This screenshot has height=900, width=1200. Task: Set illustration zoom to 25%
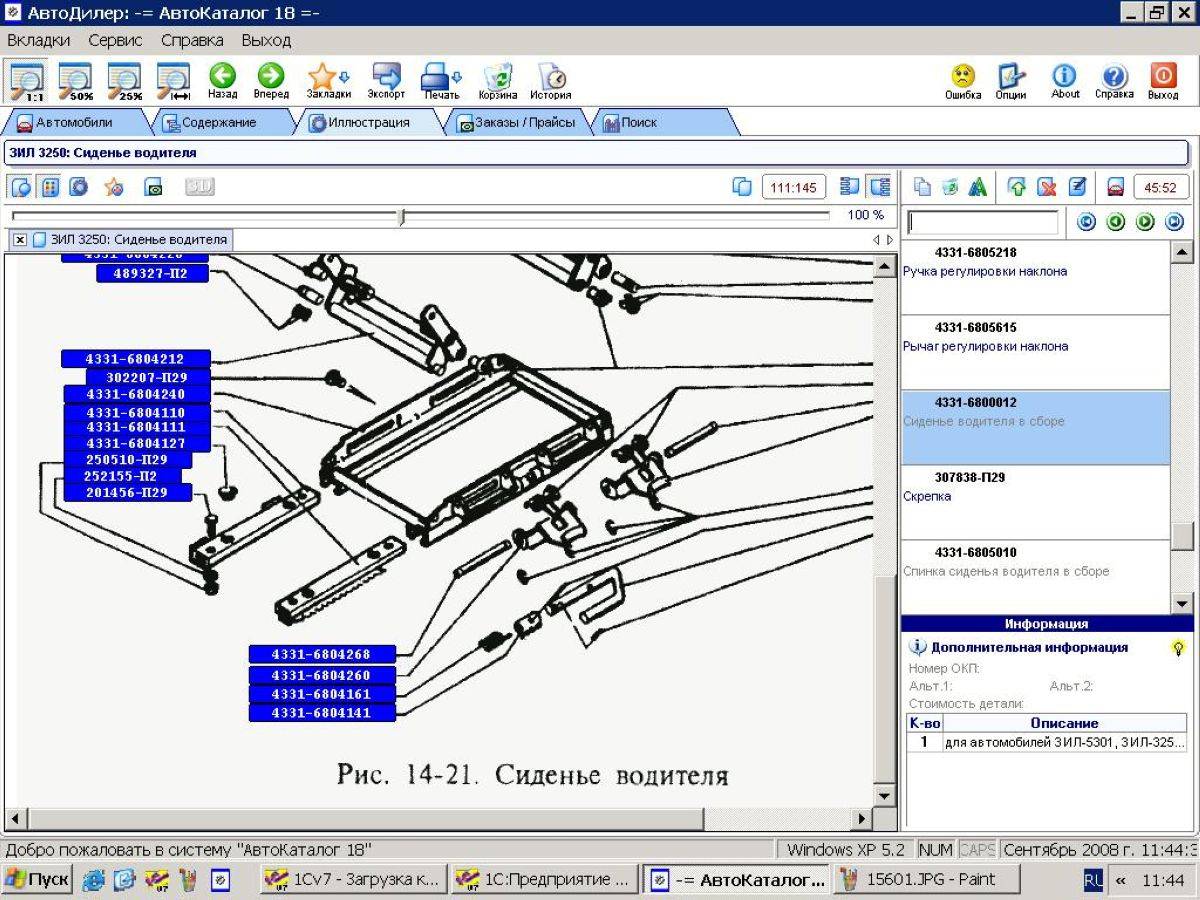[x=125, y=80]
